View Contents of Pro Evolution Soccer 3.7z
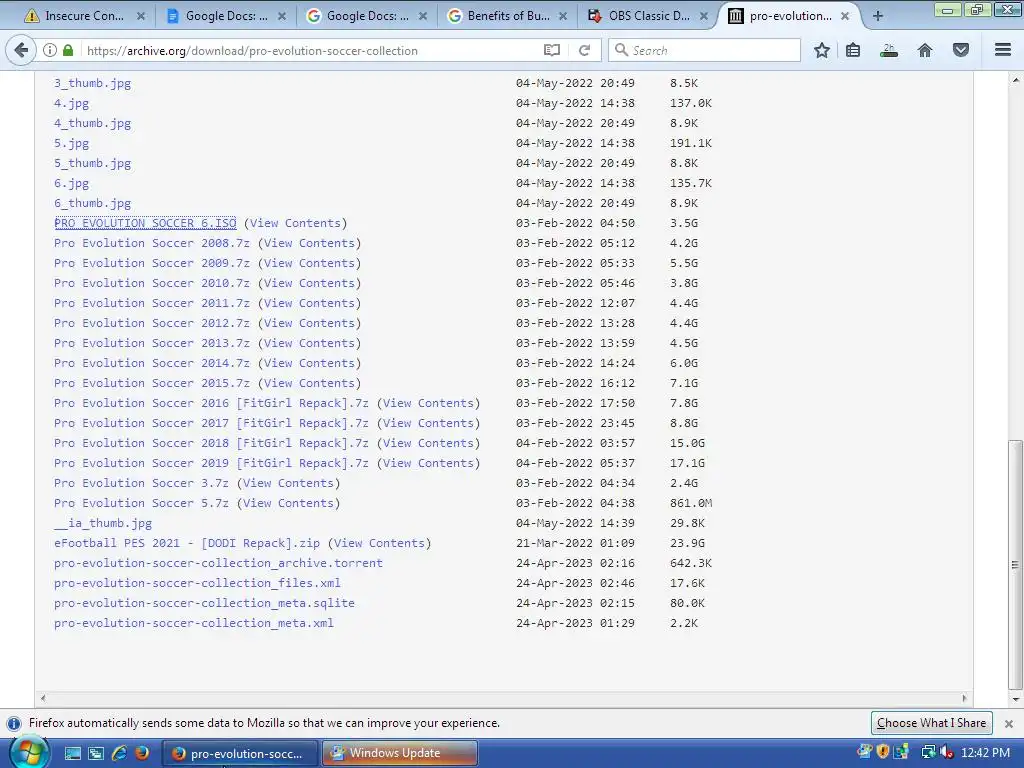The image size is (1024, 768). pos(288,483)
